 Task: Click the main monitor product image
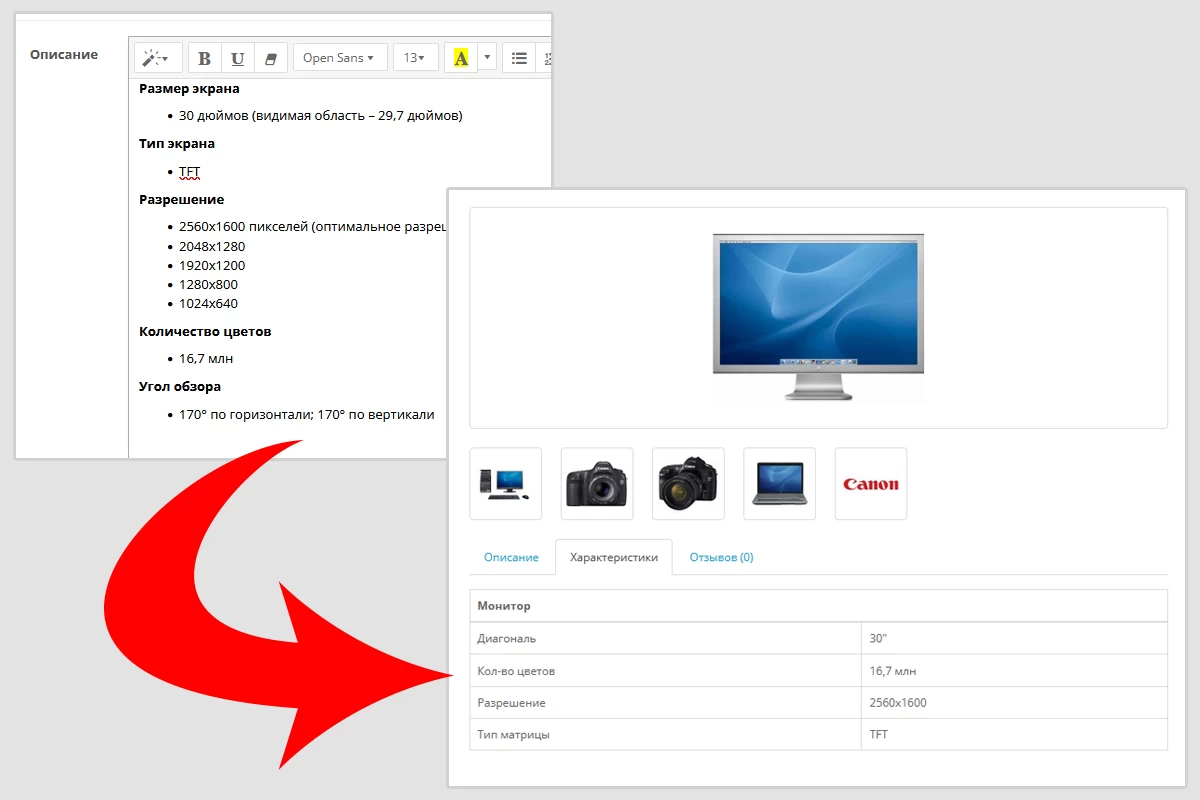[x=818, y=317]
